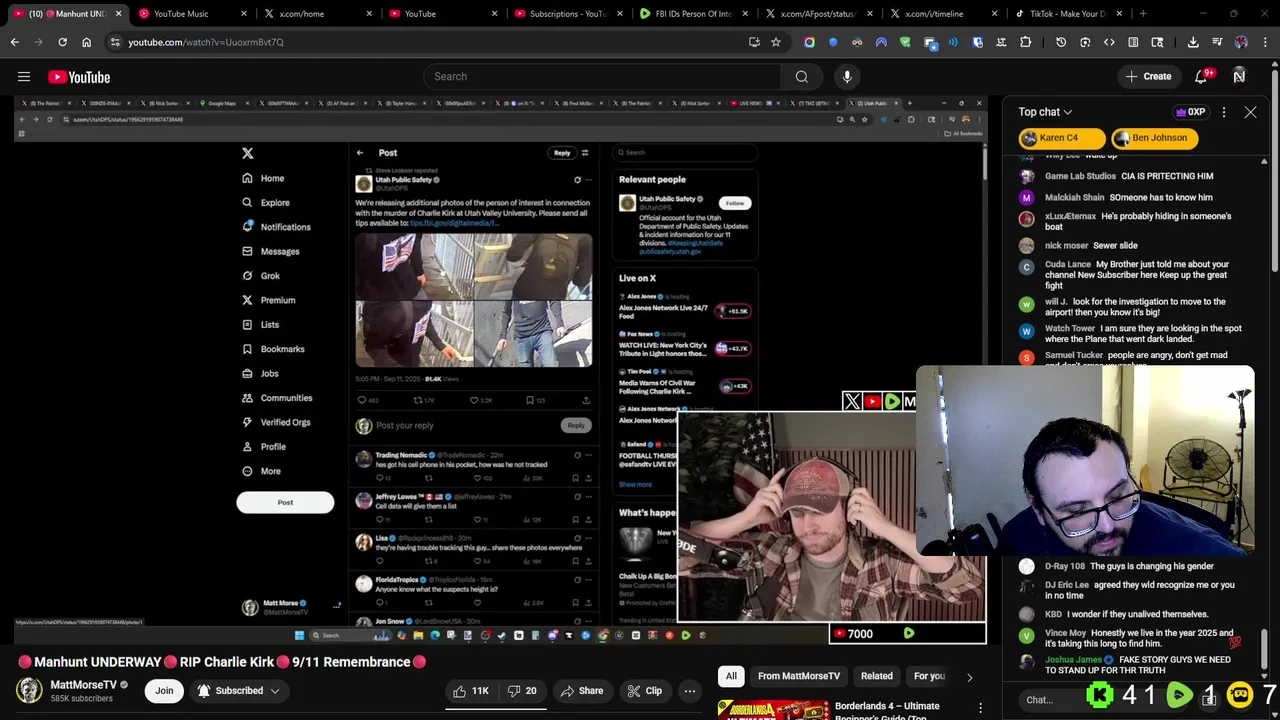Click the reading mode toolbar icon

pyautogui.click(x=1133, y=42)
